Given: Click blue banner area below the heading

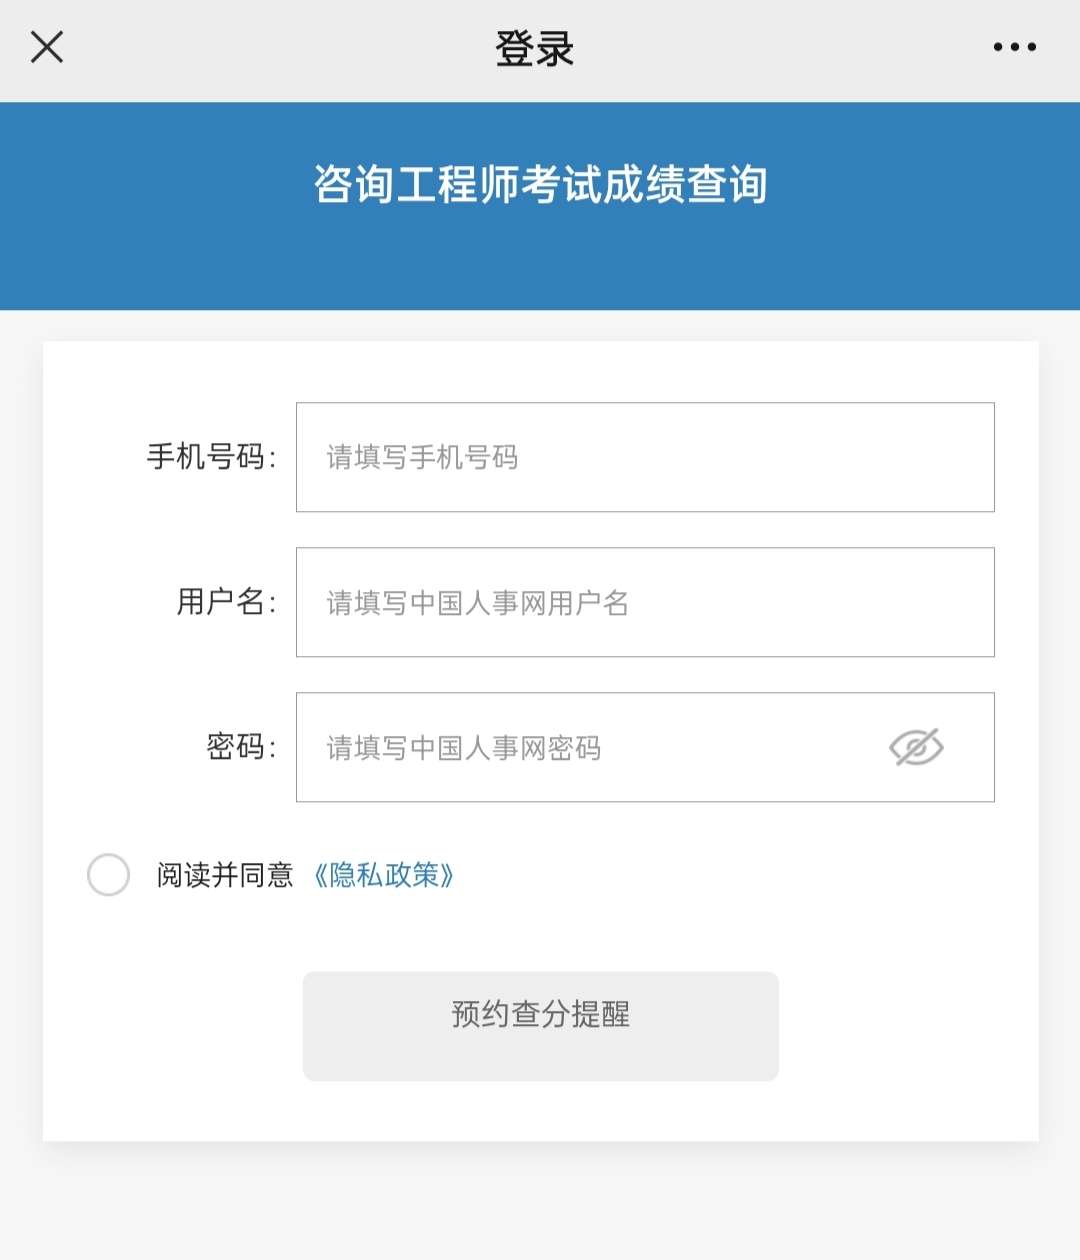Looking at the screenshot, I should pos(540,268).
